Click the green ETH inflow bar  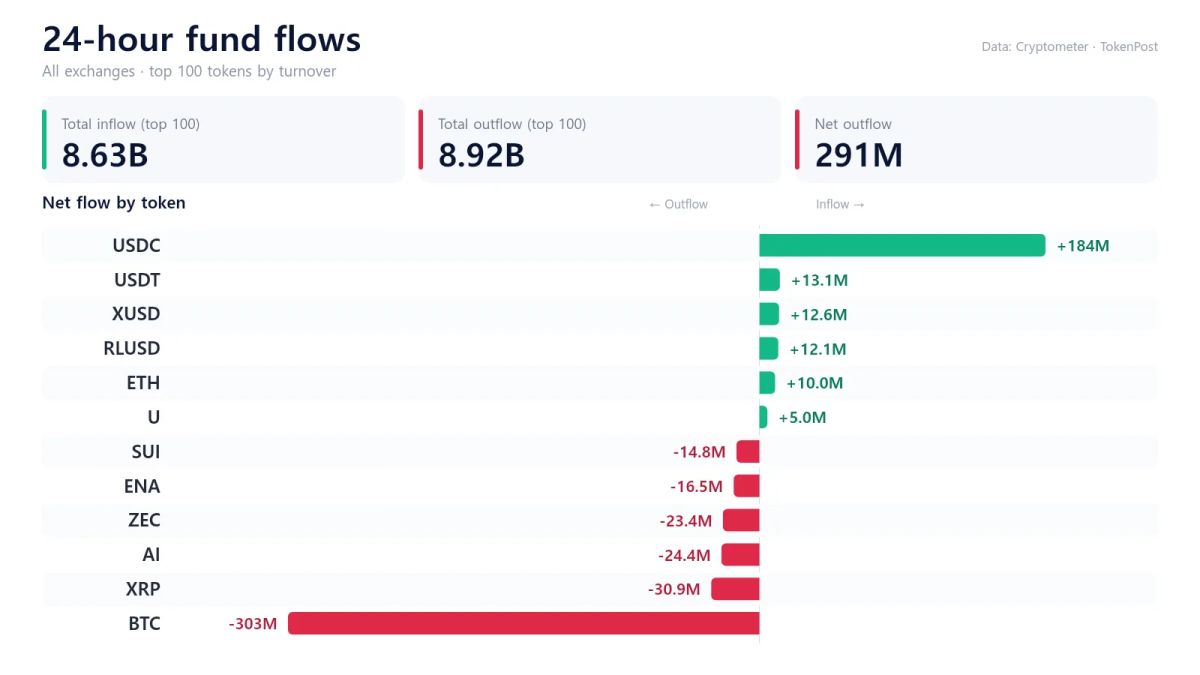pos(767,383)
